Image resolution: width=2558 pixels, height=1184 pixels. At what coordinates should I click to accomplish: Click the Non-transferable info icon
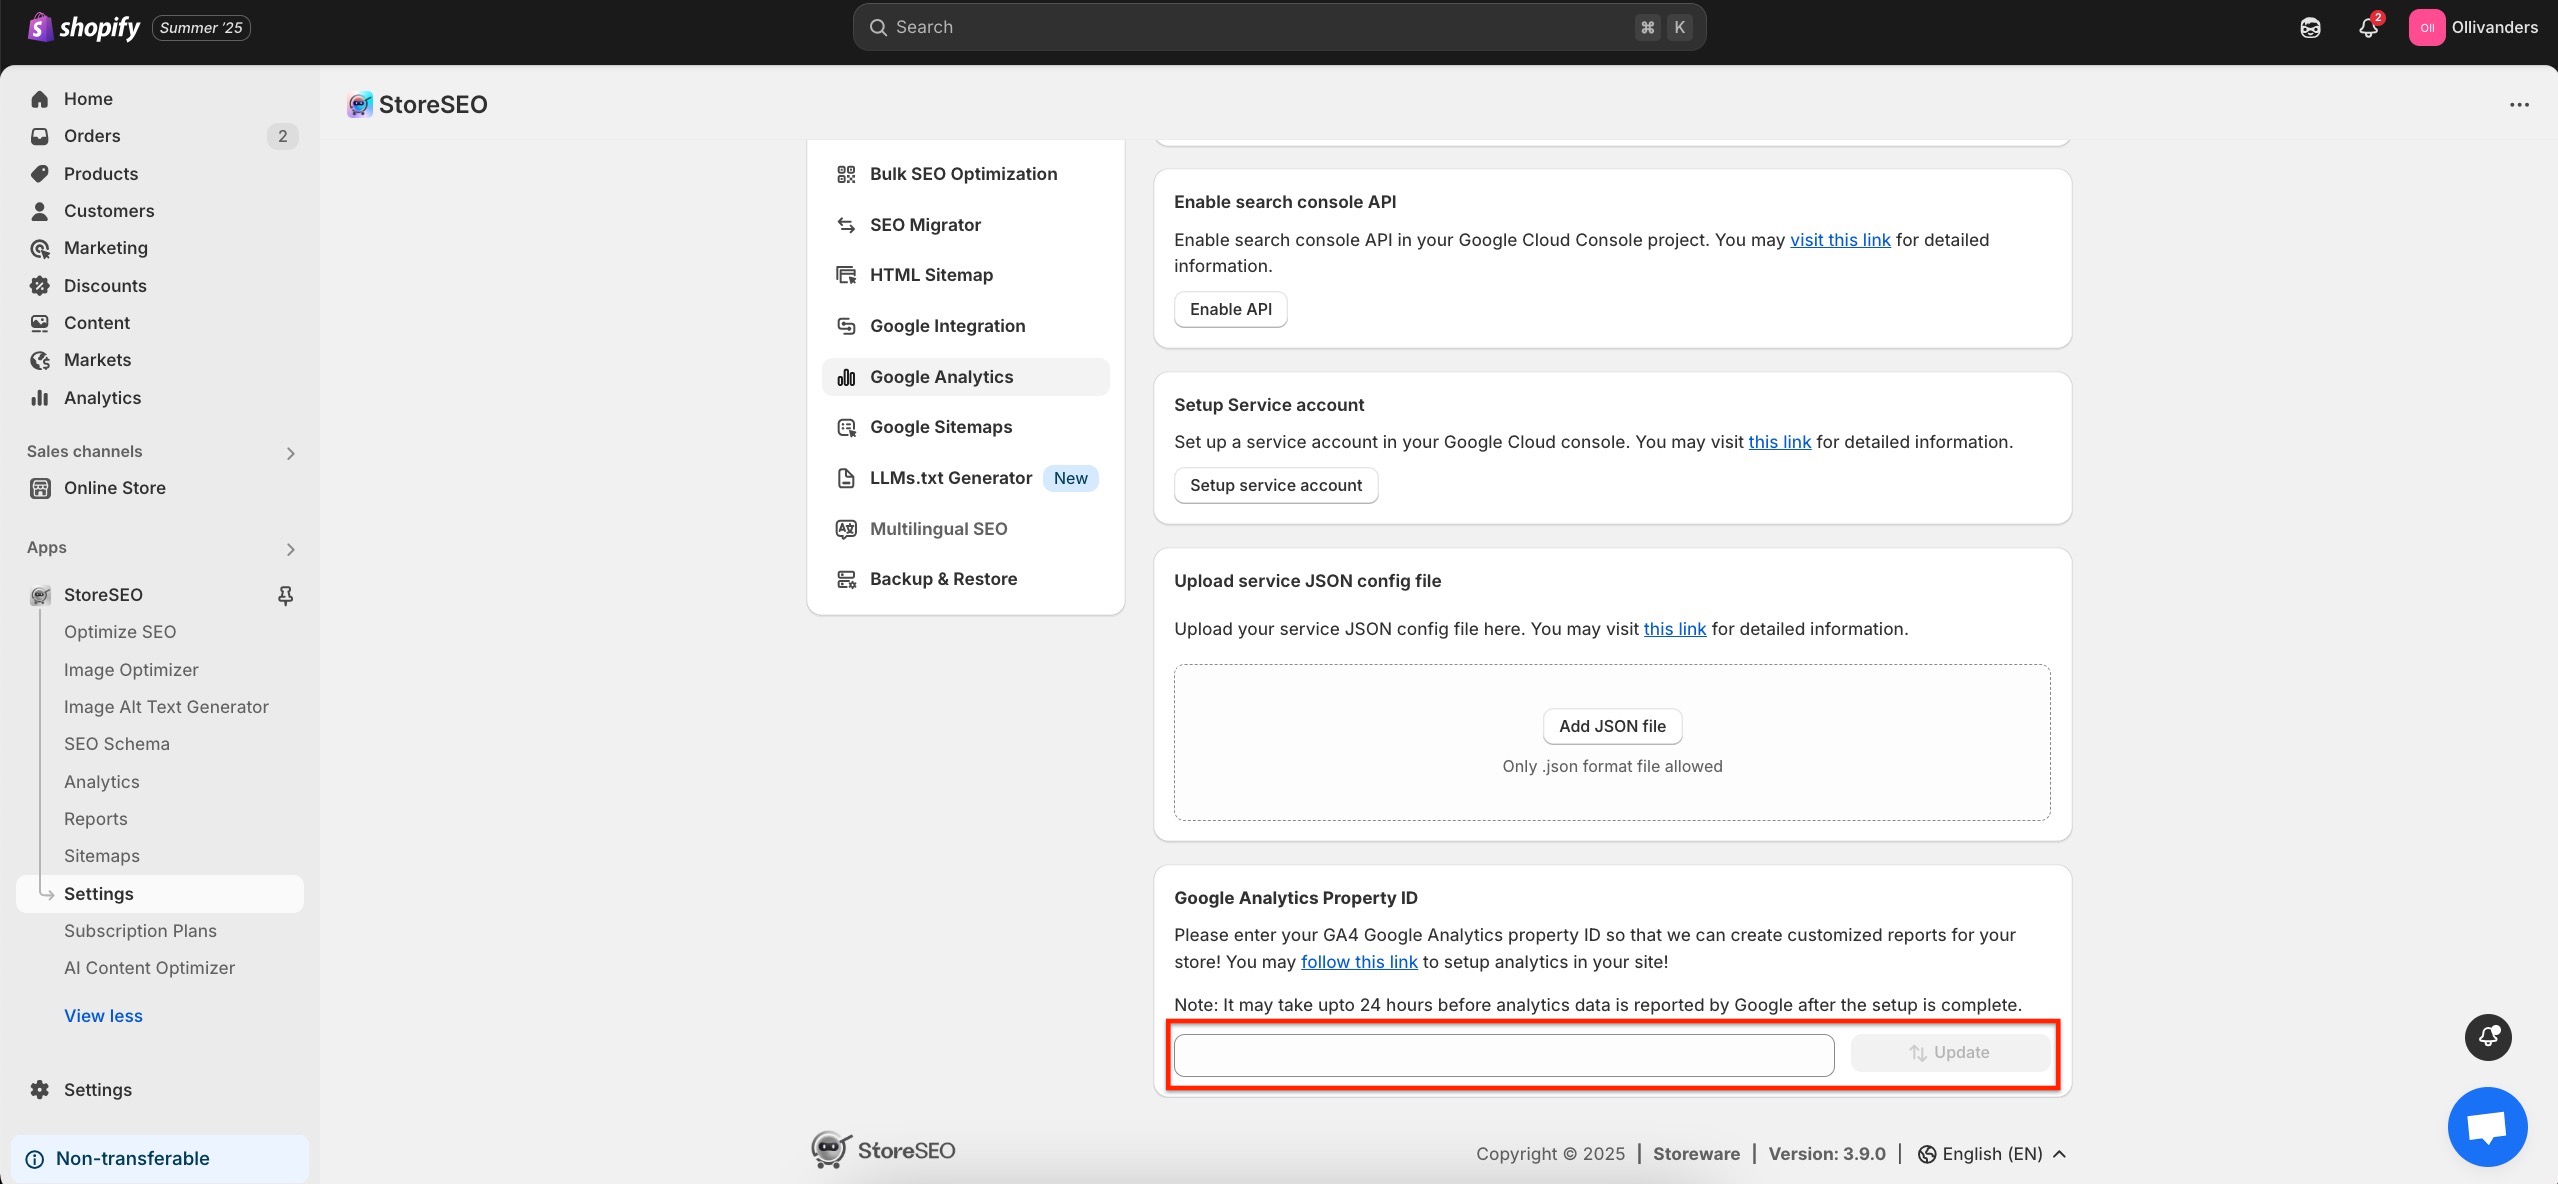[35, 1159]
